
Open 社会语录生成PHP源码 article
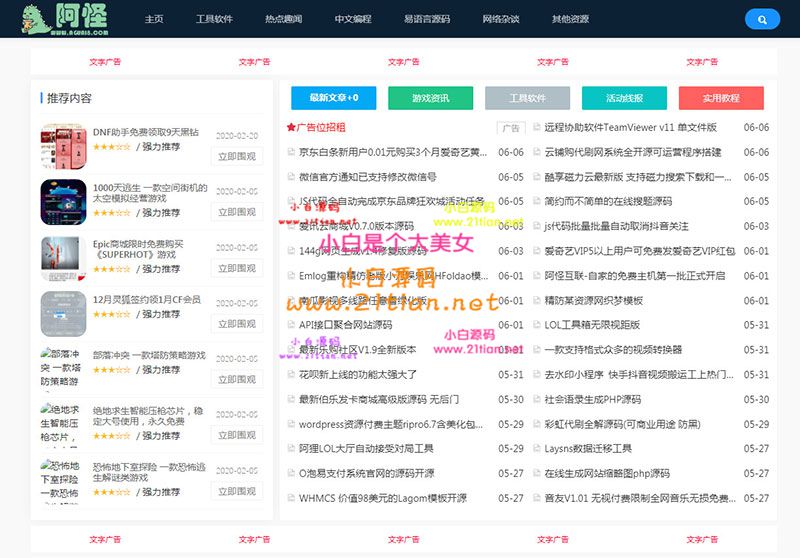pyautogui.click(x=592, y=399)
